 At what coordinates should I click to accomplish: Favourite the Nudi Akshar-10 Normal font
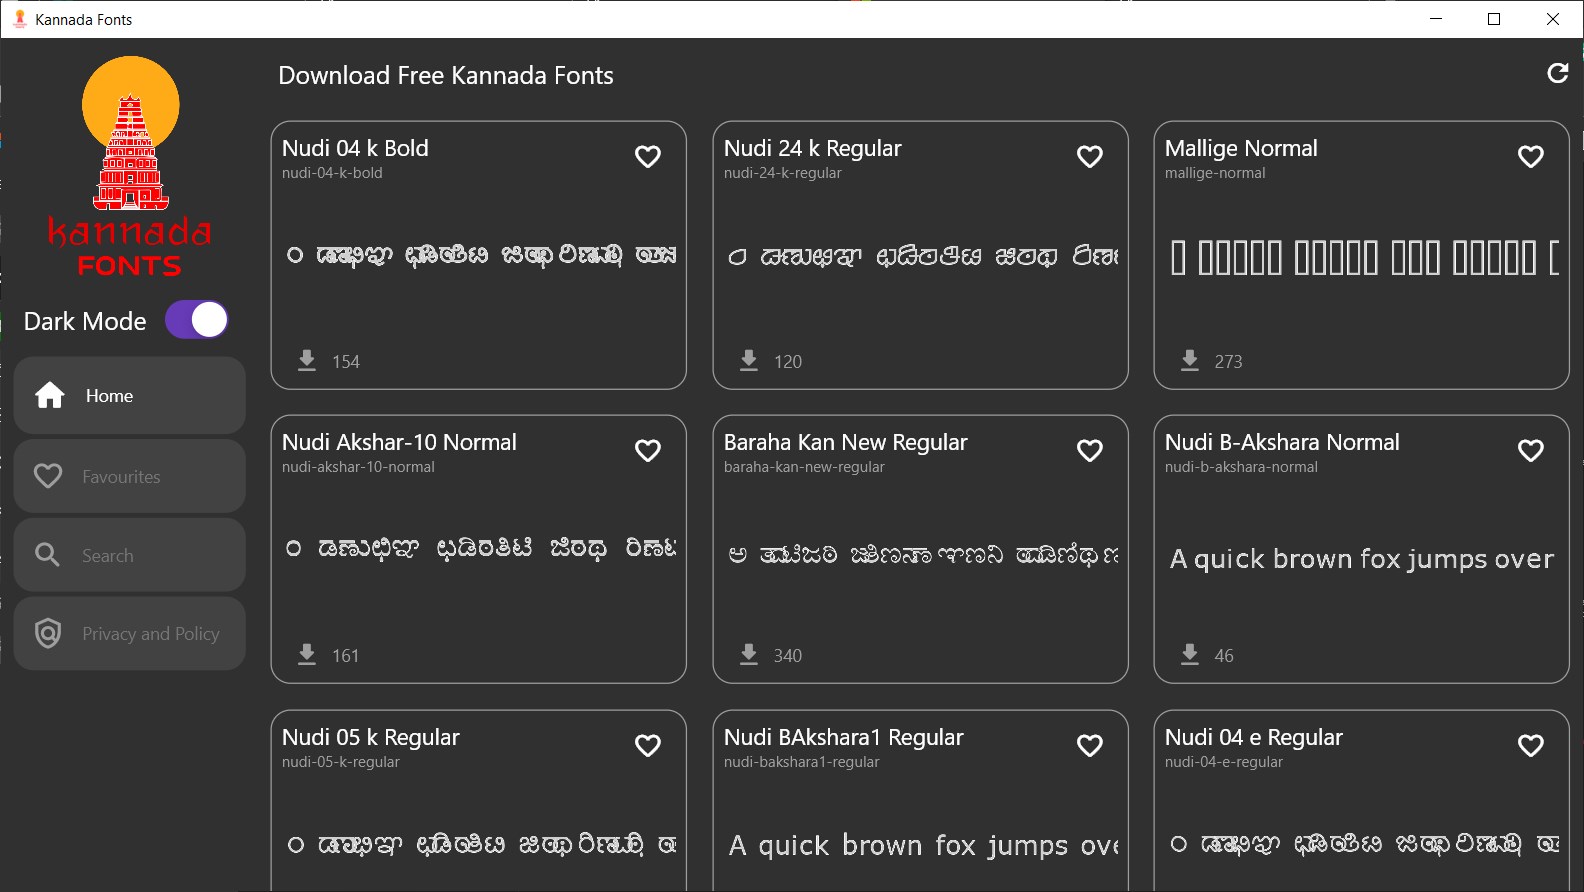648,451
